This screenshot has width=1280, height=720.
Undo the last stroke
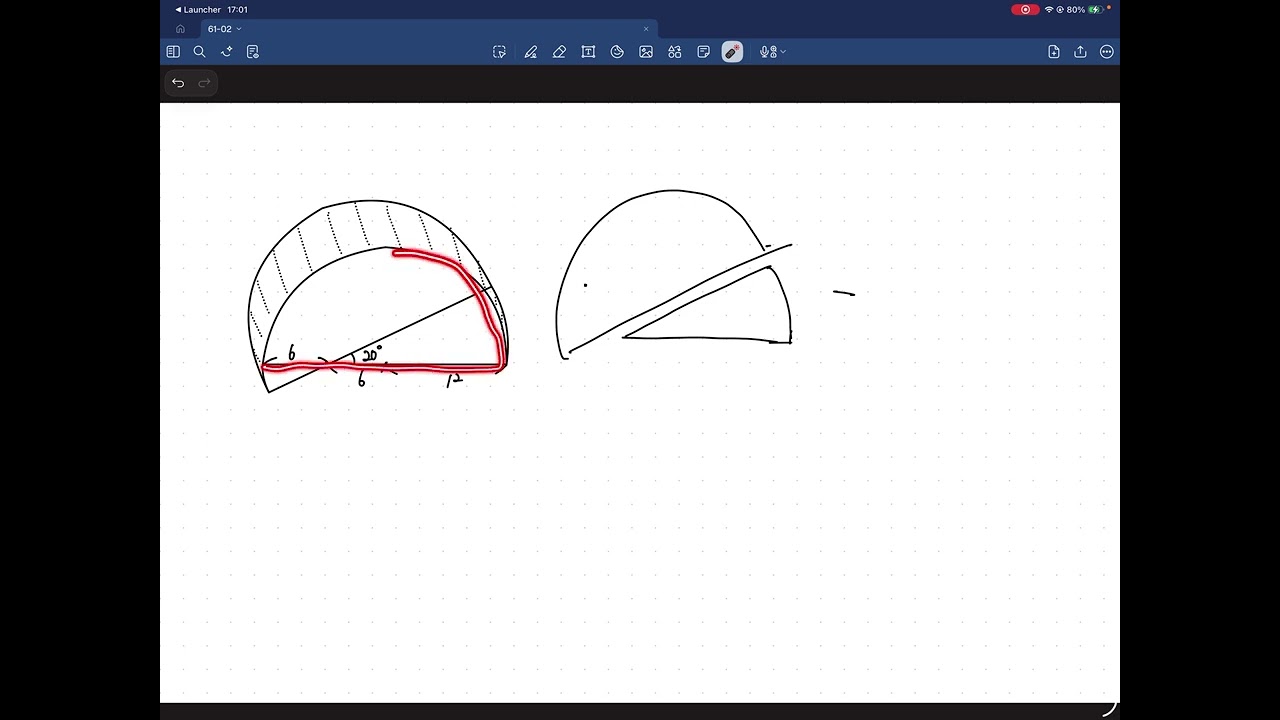coord(178,83)
